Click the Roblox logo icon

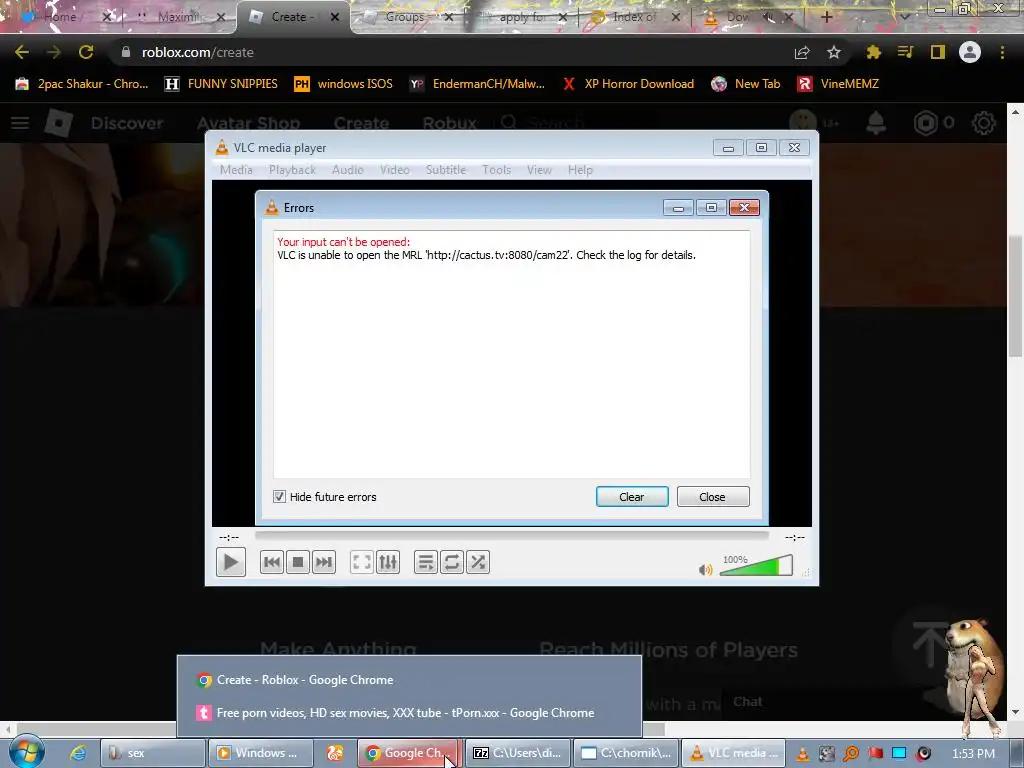click(59, 123)
